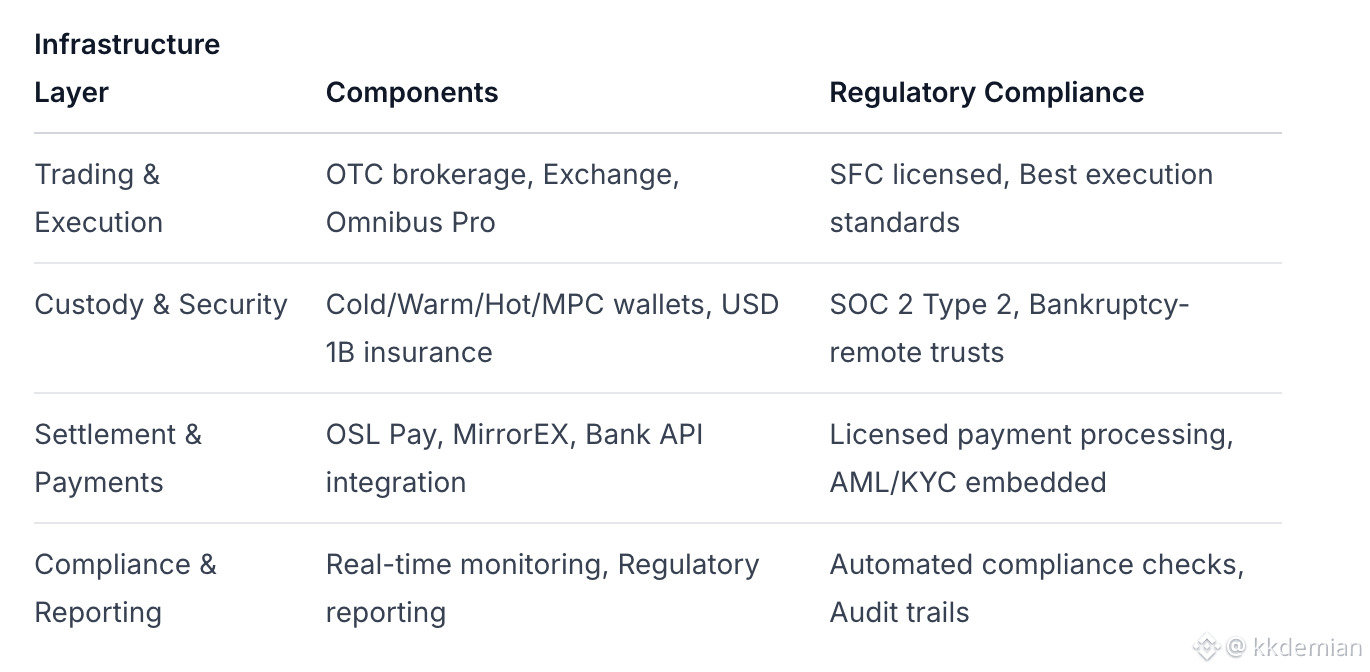Image resolution: width=1370 pixels, height=672 pixels.
Task: Click the @kkdemian watermark username
Action: (1294, 647)
